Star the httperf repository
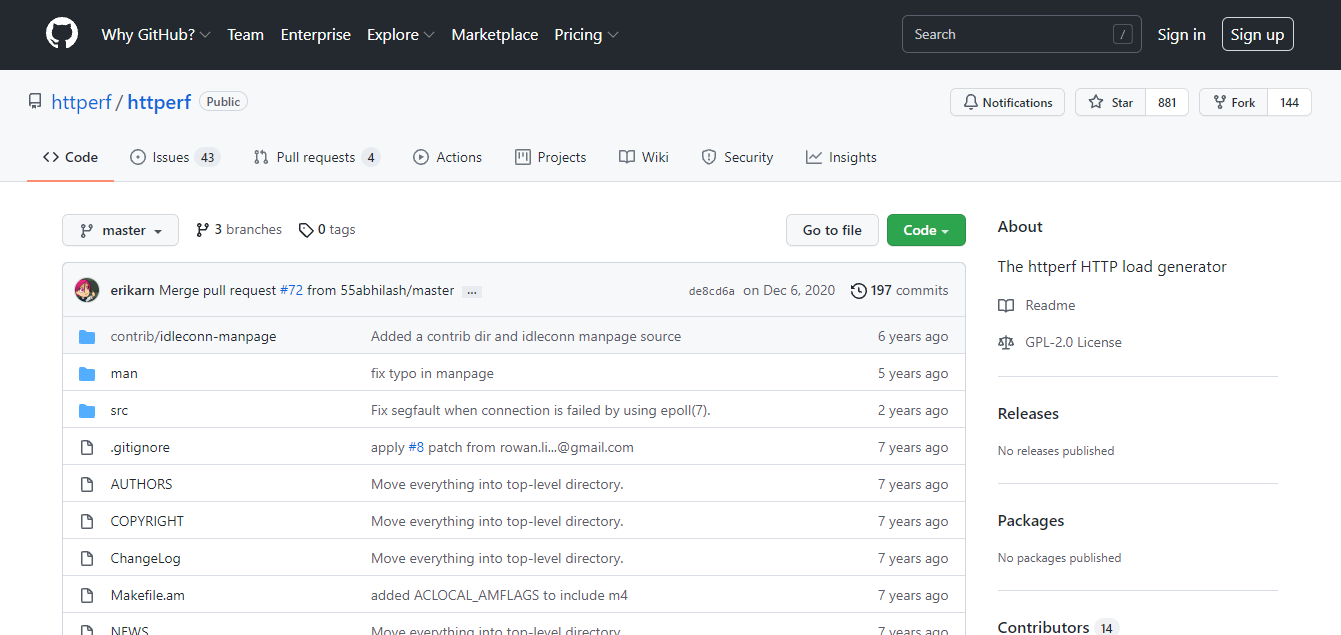This screenshot has width=1341, height=635. [x=1111, y=102]
